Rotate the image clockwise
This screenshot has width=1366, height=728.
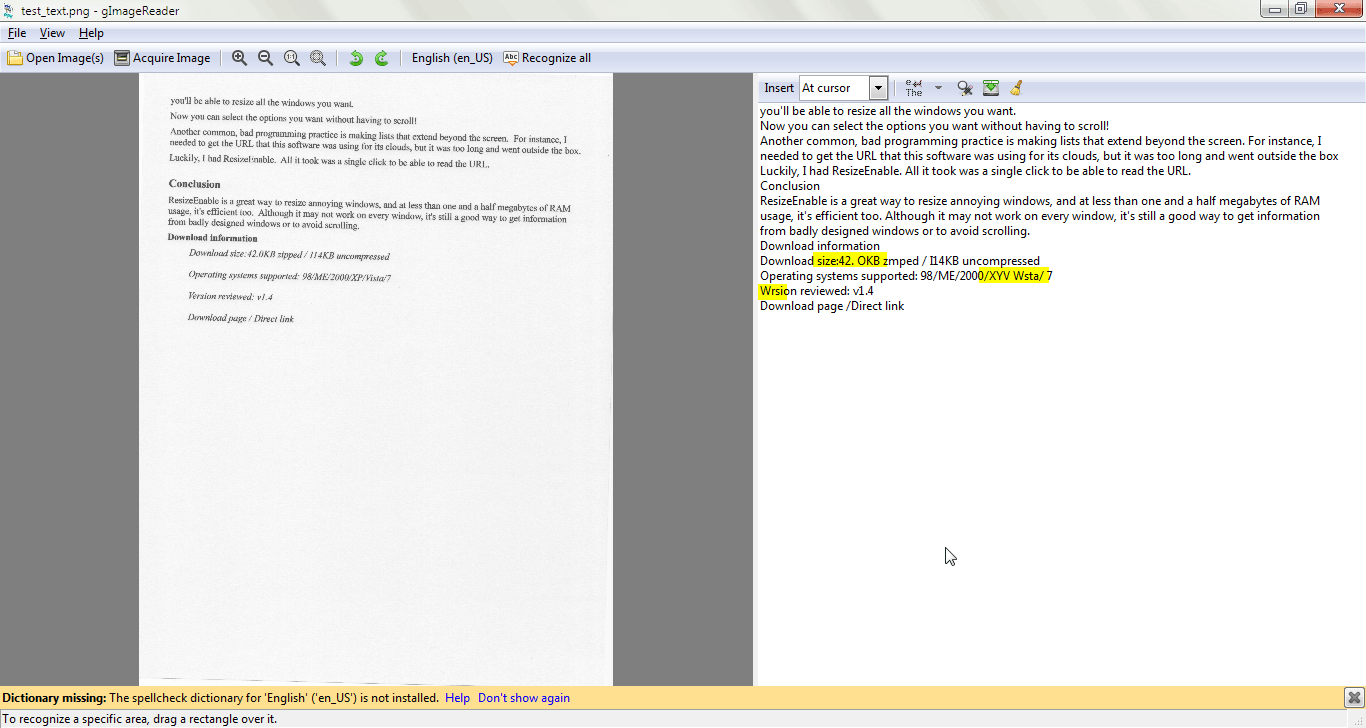click(x=381, y=58)
